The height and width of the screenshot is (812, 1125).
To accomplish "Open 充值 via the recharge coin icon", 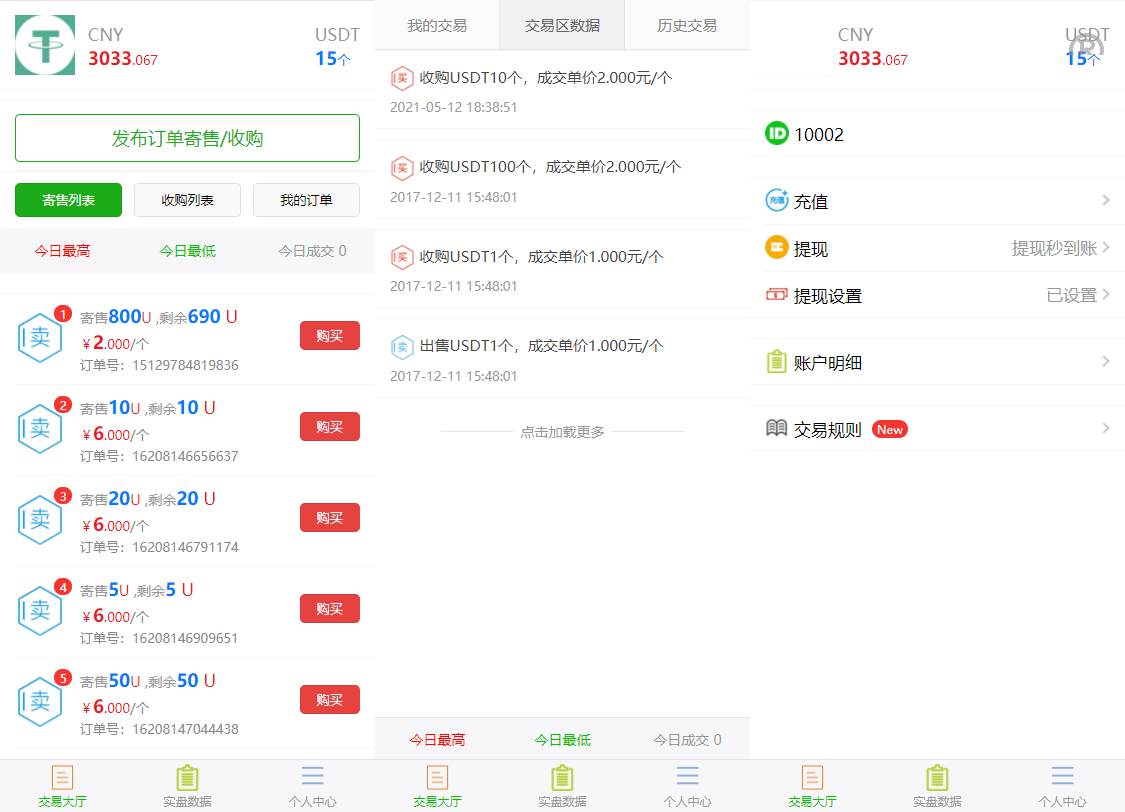I will pyautogui.click(x=777, y=201).
